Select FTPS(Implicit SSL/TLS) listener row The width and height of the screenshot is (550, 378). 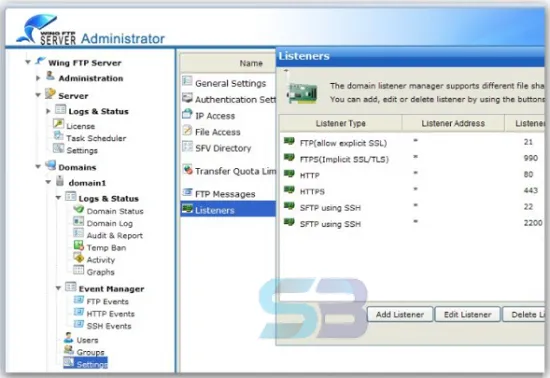tap(412, 159)
